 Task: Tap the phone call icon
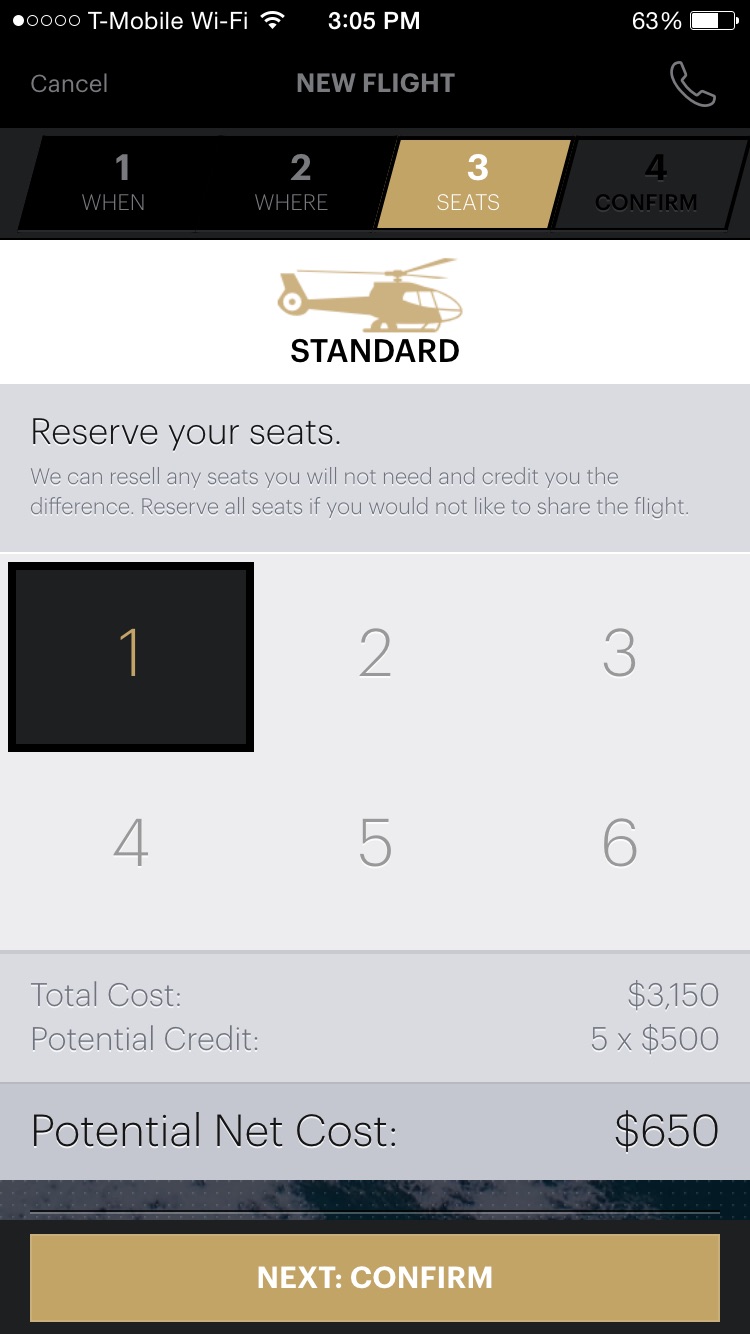tap(692, 84)
